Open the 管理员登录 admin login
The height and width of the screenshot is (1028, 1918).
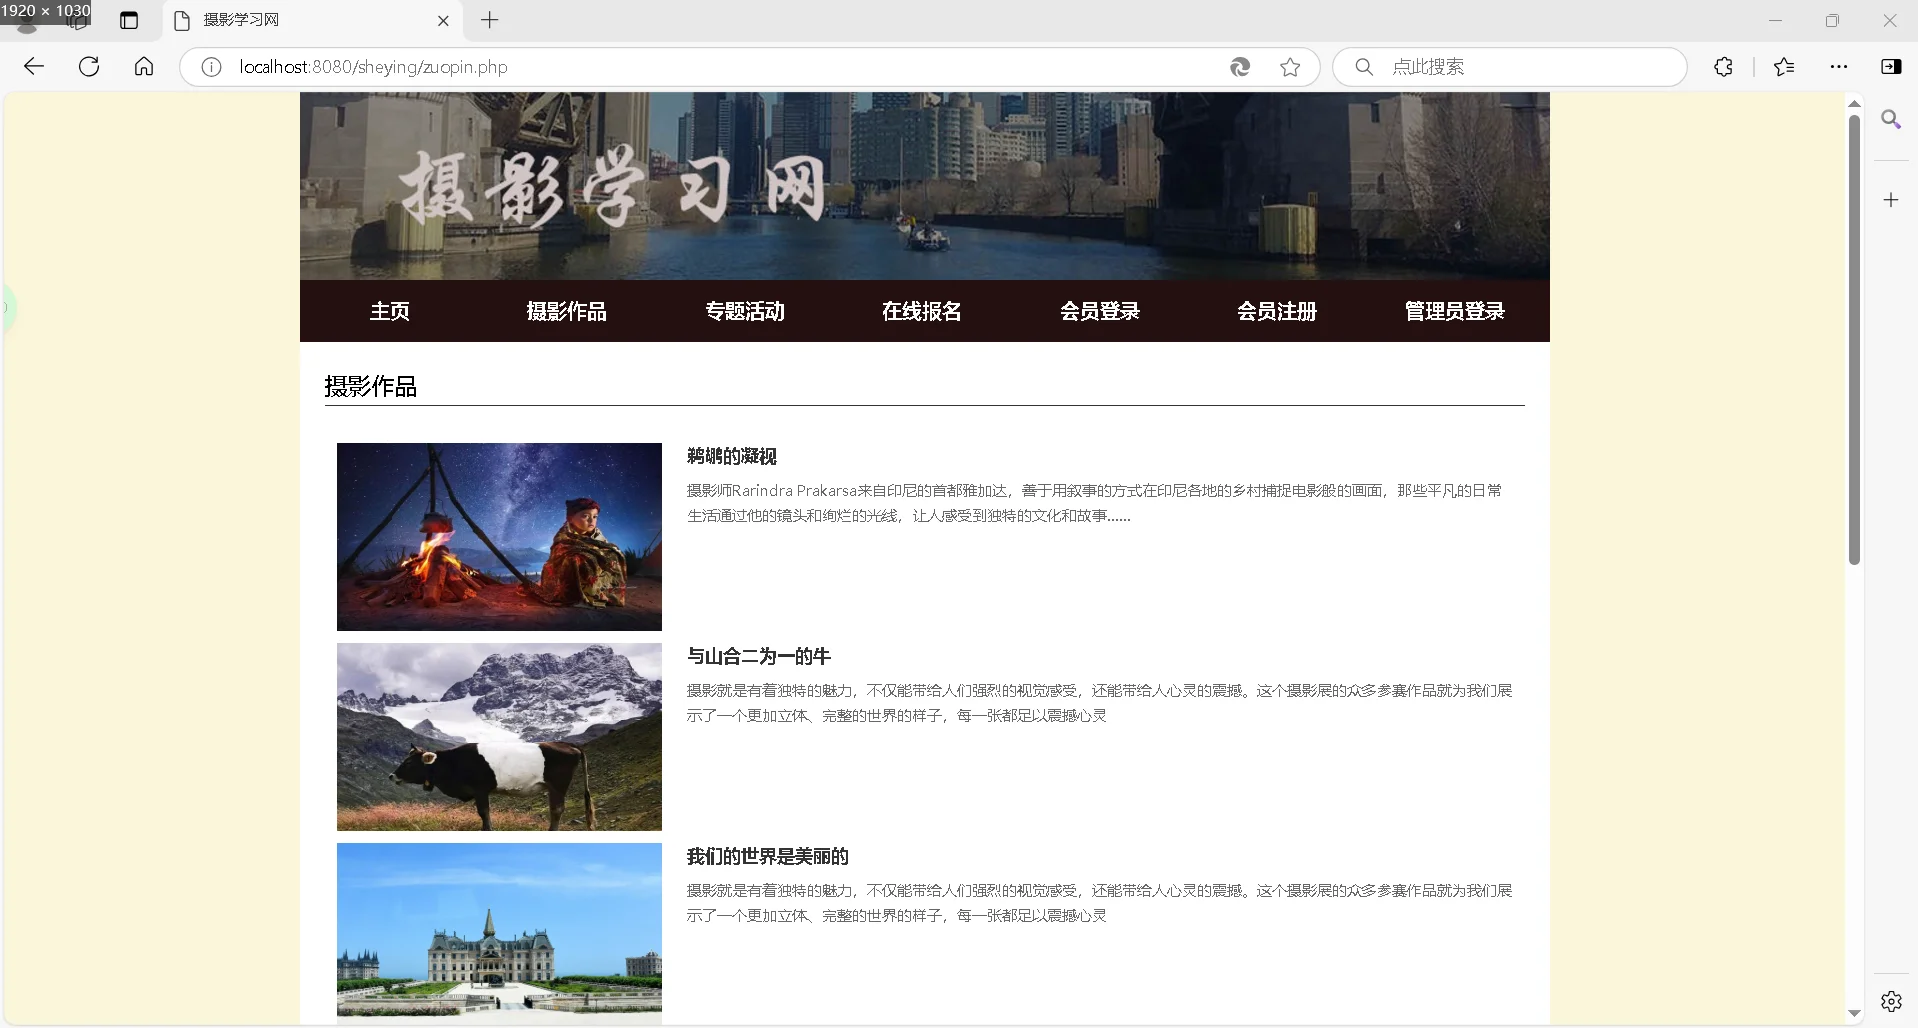1454,311
